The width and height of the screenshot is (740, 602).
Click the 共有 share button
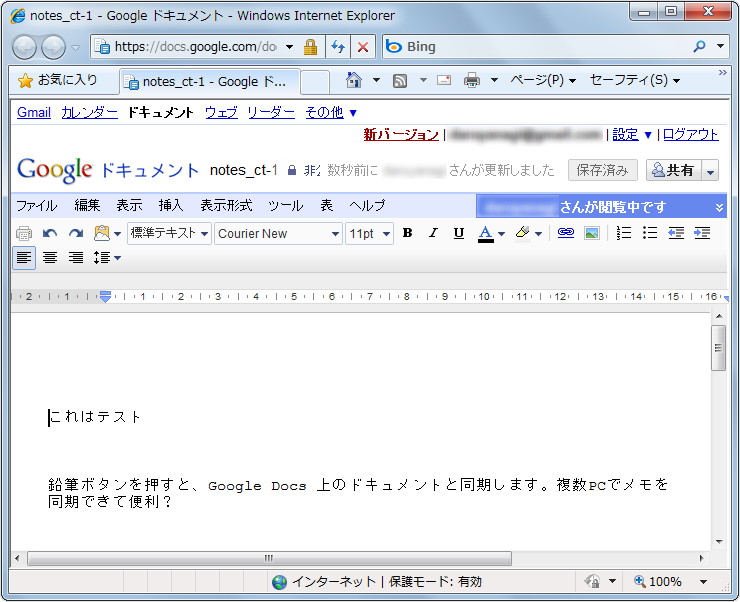pos(674,170)
